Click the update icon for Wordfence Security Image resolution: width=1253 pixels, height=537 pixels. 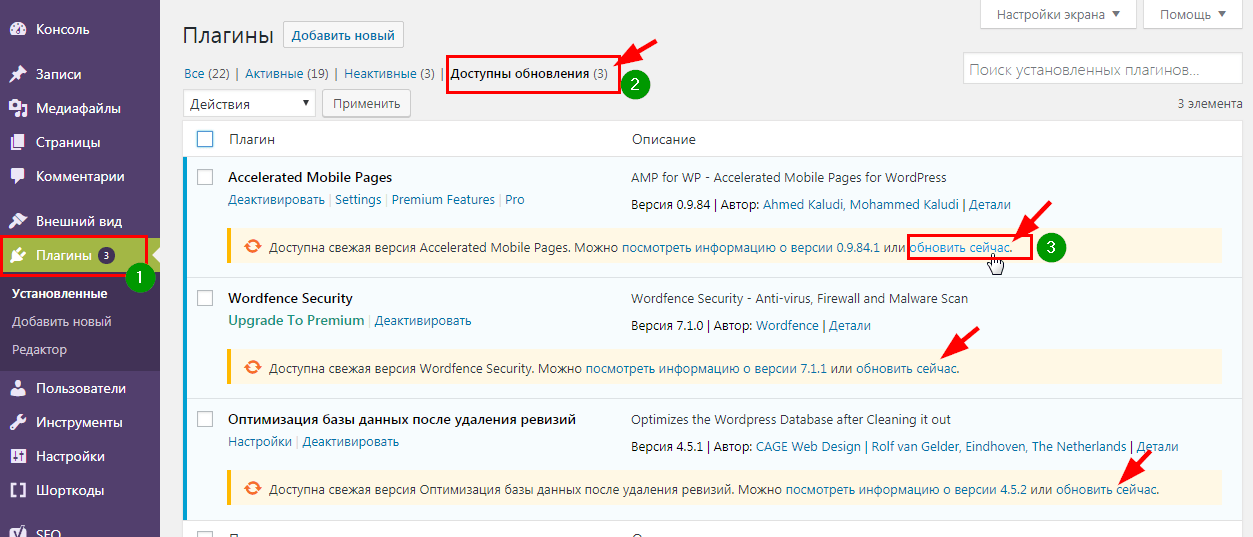[x=253, y=369]
